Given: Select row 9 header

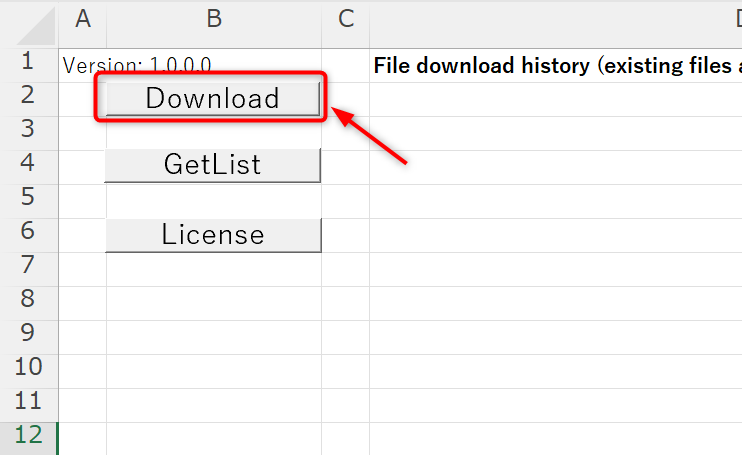Looking at the screenshot, I should pos(28,334).
